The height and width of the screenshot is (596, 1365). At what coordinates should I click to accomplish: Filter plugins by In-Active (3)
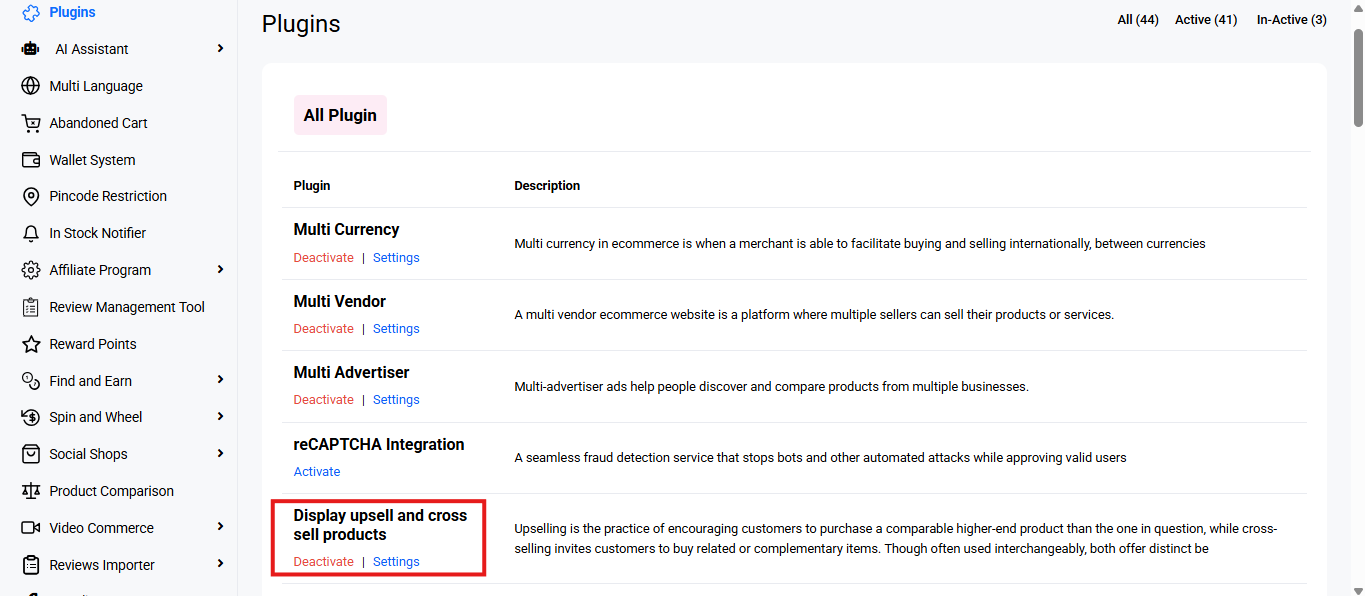tap(1292, 20)
